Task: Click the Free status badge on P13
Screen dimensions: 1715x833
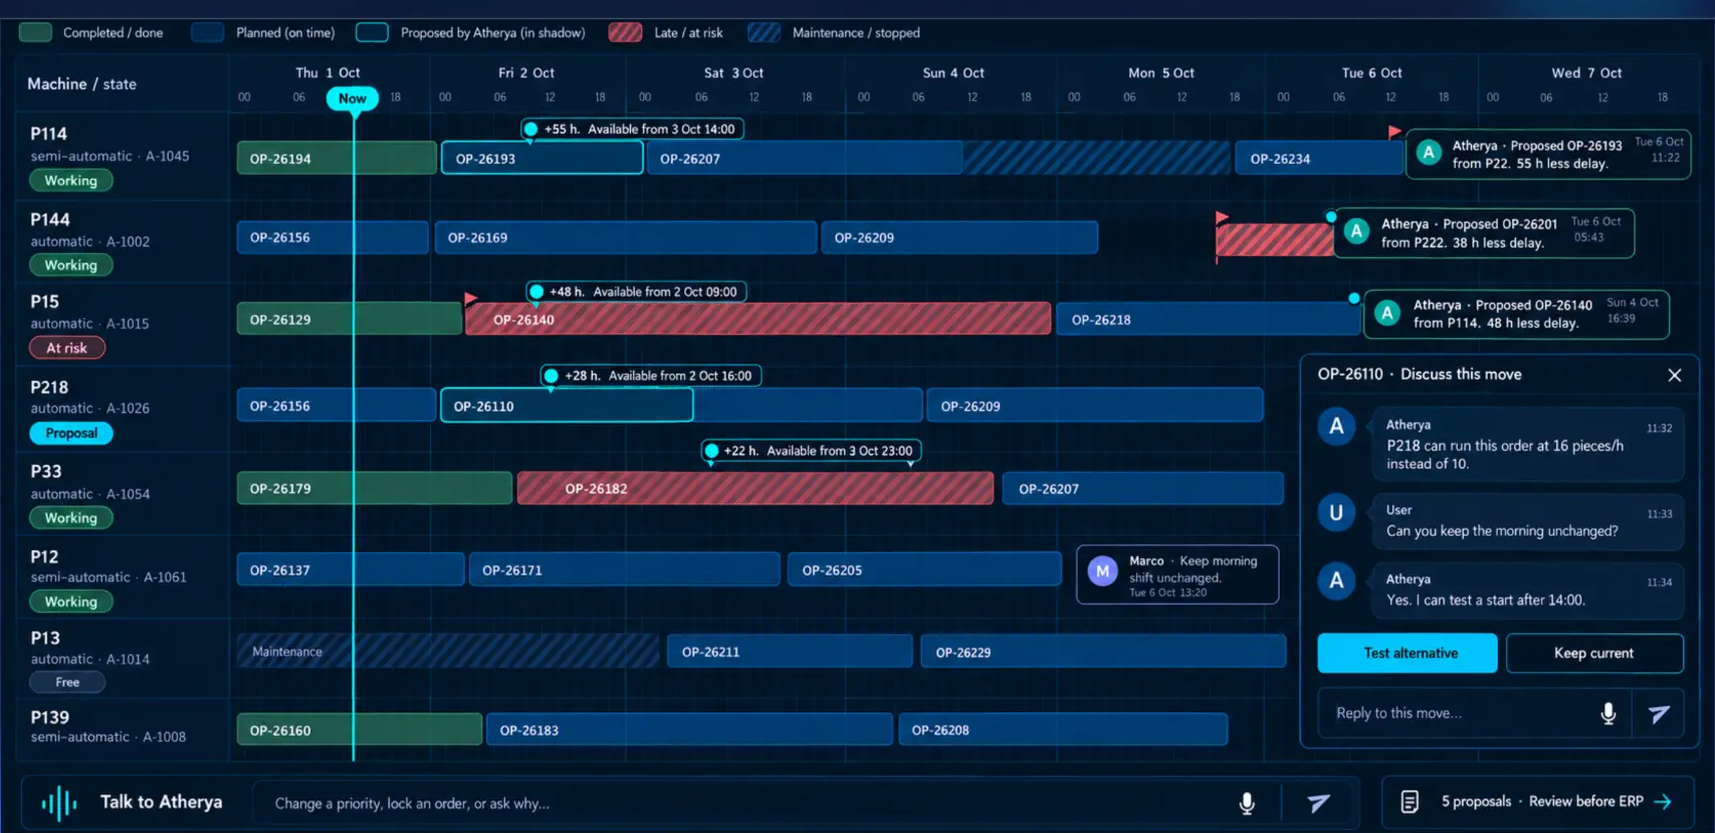Action: click(67, 682)
